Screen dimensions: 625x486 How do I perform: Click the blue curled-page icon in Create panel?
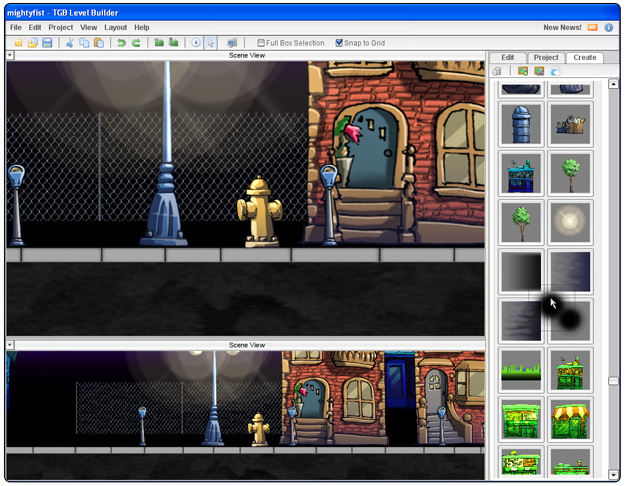(555, 71)
